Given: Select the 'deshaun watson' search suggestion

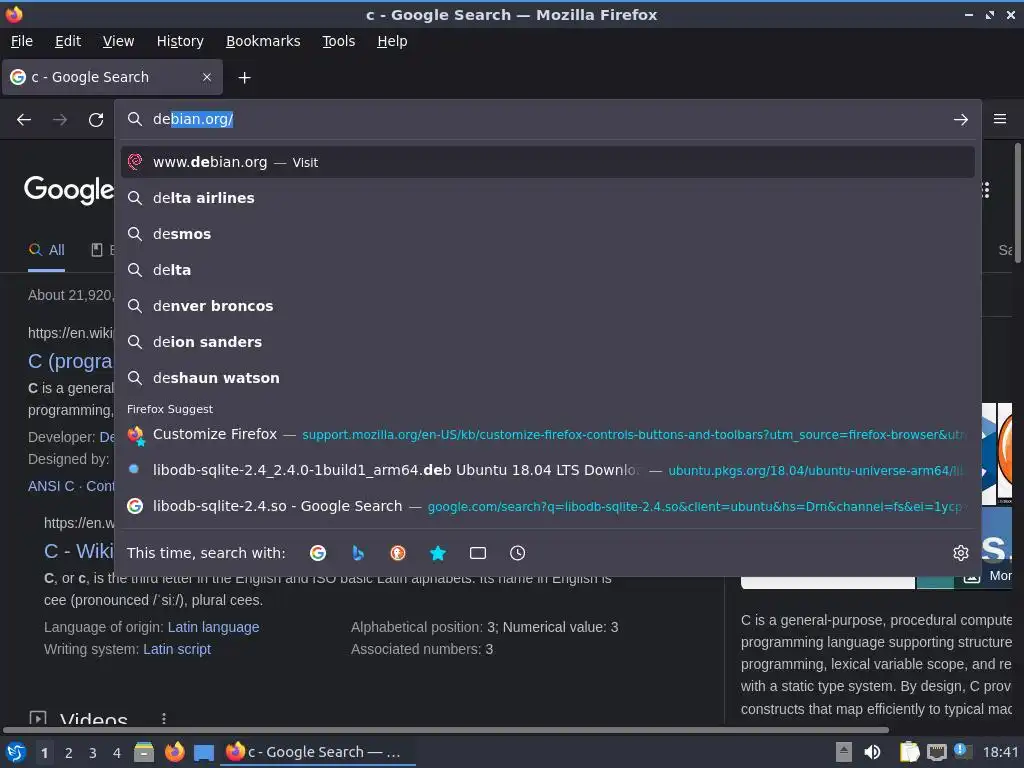Looking at the screenshot, I should click(547, 377).
